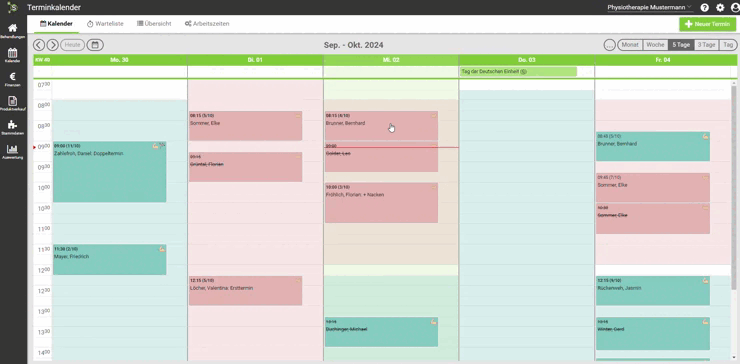
Task: Click icon on Löcher, Valentina appointment
Action: click(298, 280)
